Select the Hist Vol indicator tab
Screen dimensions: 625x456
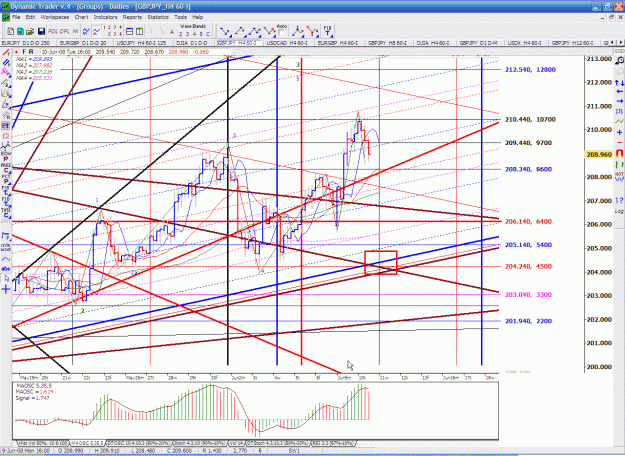click(x=42, y=443)
